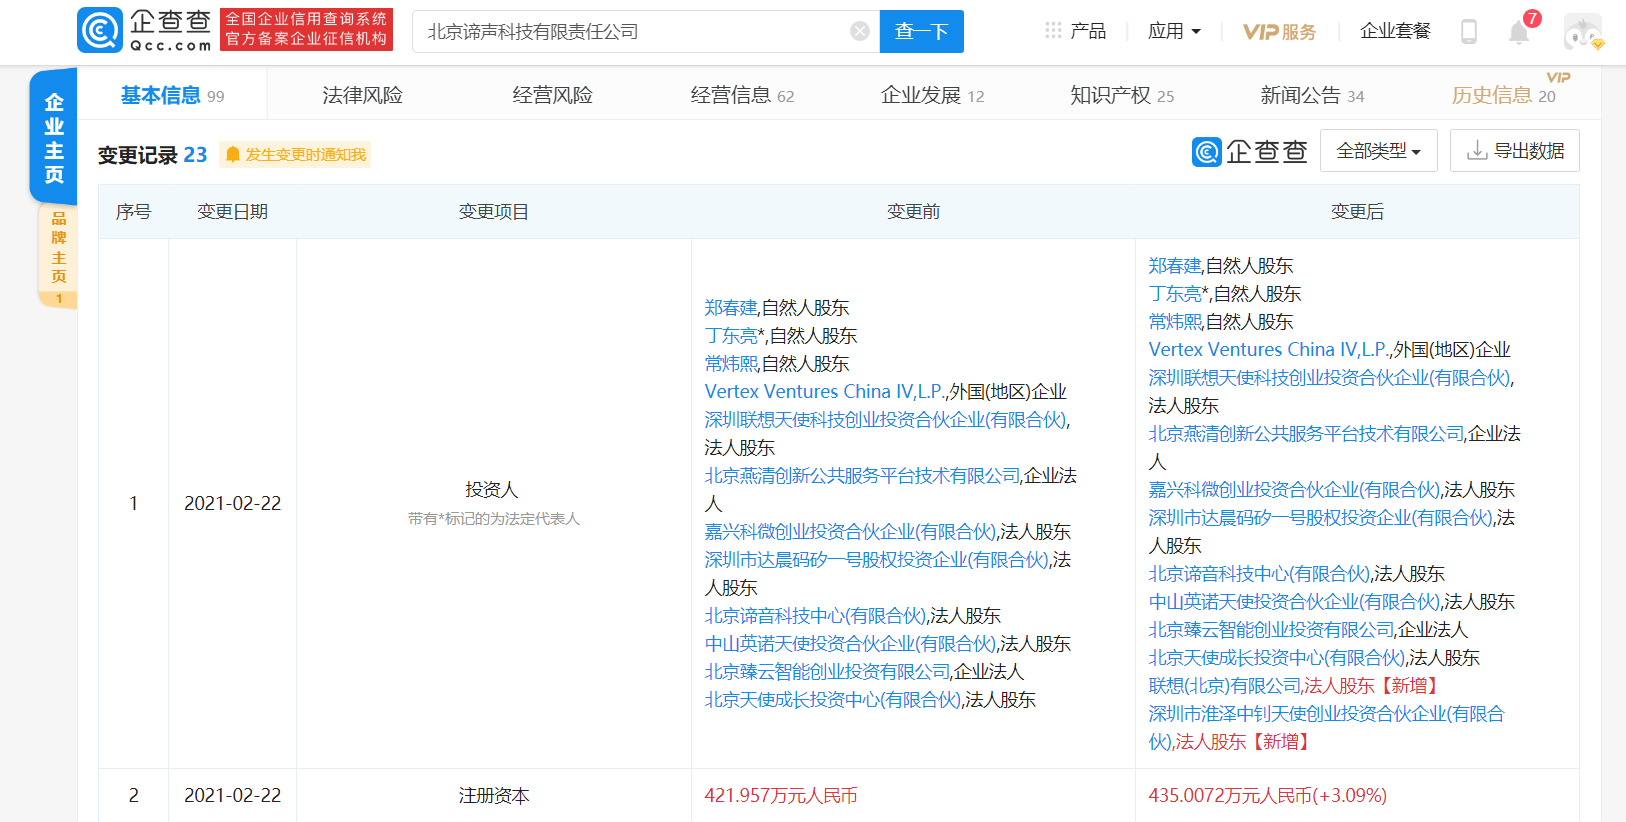Click the 查一下 search button
The image size is (1626, 822).
point(922,31)
